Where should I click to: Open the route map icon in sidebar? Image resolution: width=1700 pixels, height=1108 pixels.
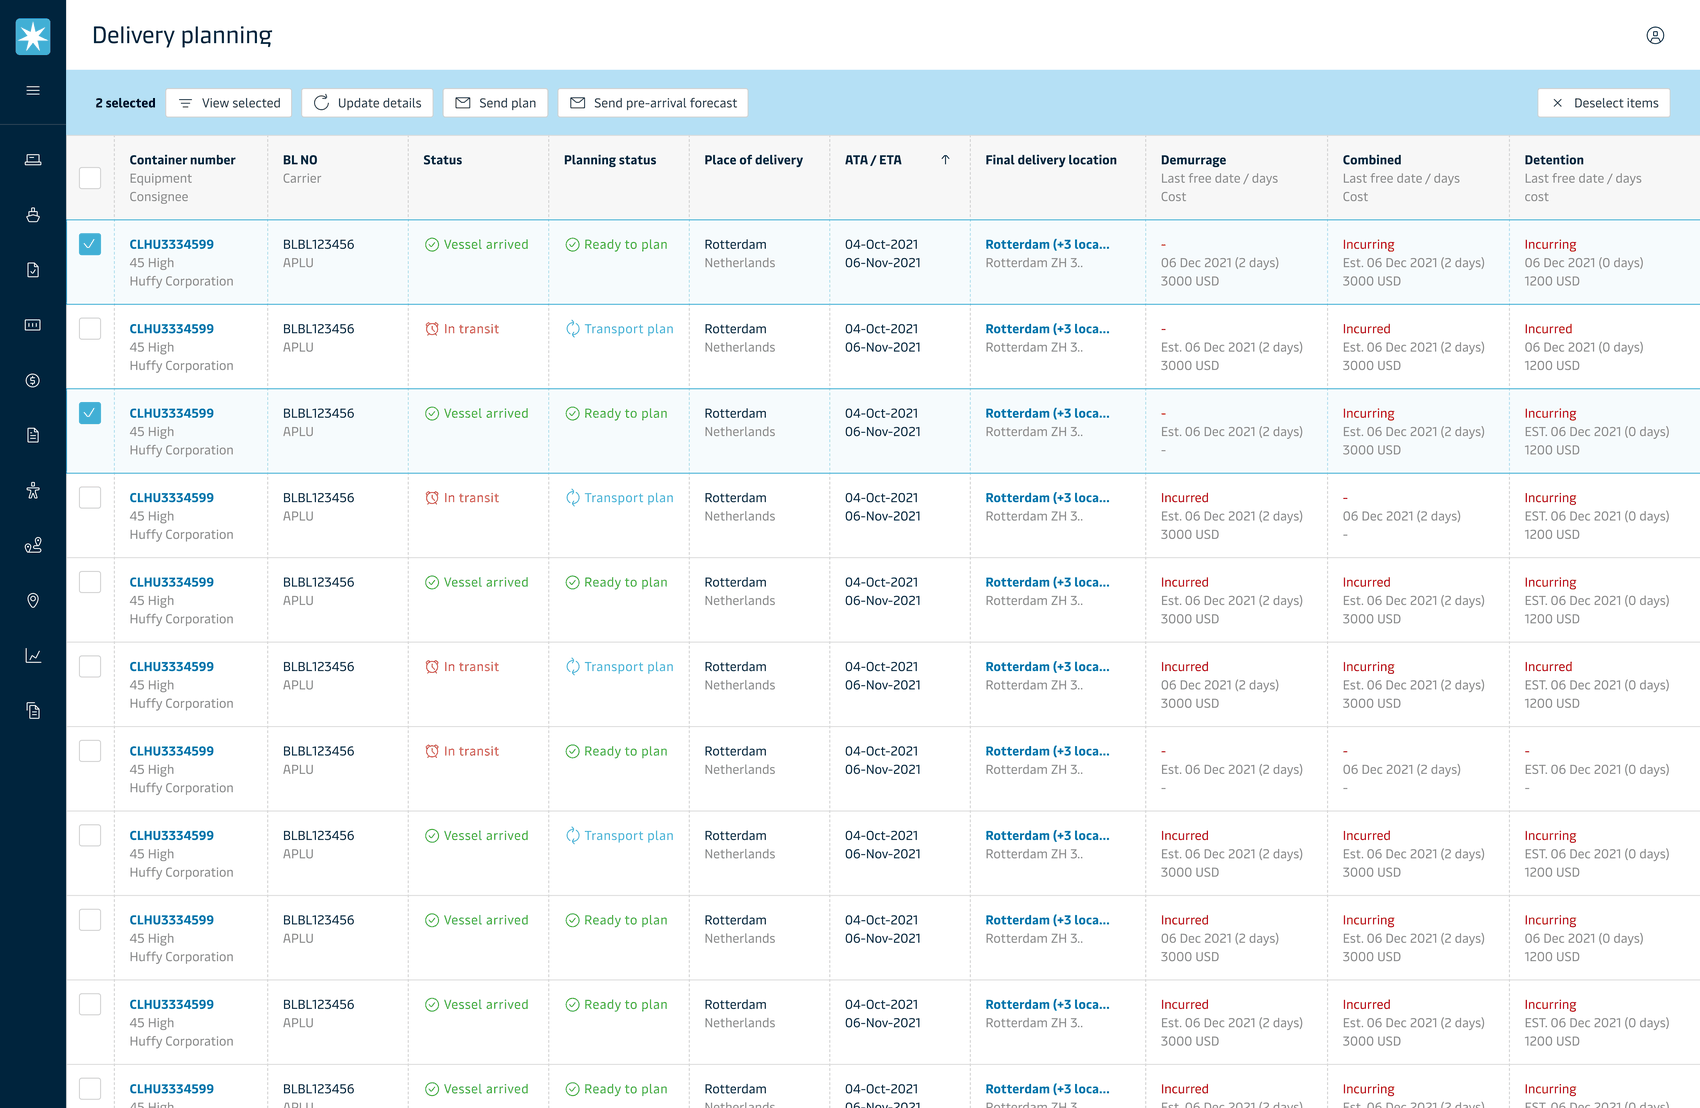click(33, 545)
